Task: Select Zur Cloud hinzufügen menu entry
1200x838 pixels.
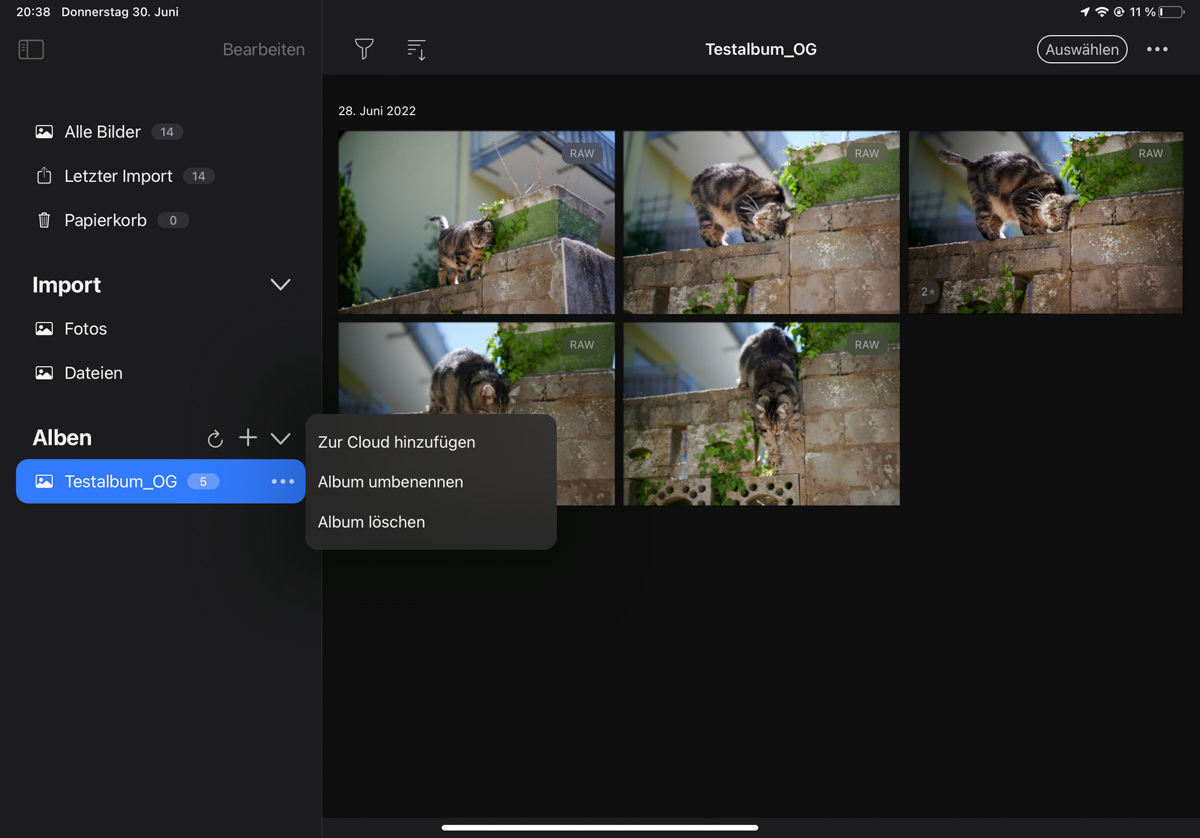Action: coord(397,442)
